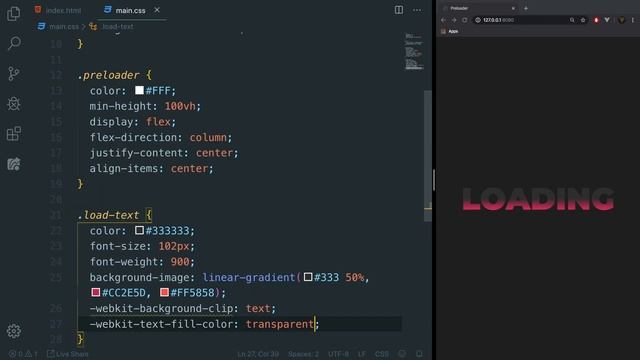The height and width of the screenshot is (360, 640).
Task: Open notifications bell in status bar
Action: (419, 354)
